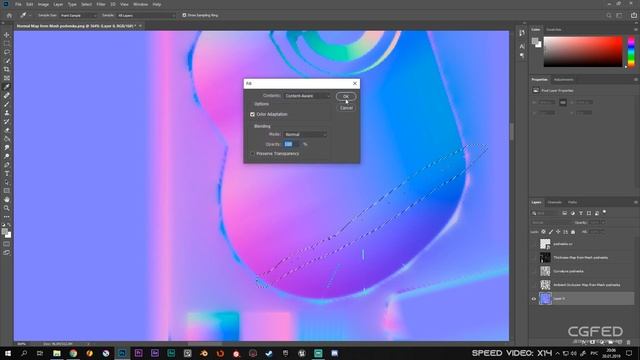Image resolution: width=640 pixels, height=360 pixels.
Task: Open the Sample All Layers dropdown
Action: (146, 16)
